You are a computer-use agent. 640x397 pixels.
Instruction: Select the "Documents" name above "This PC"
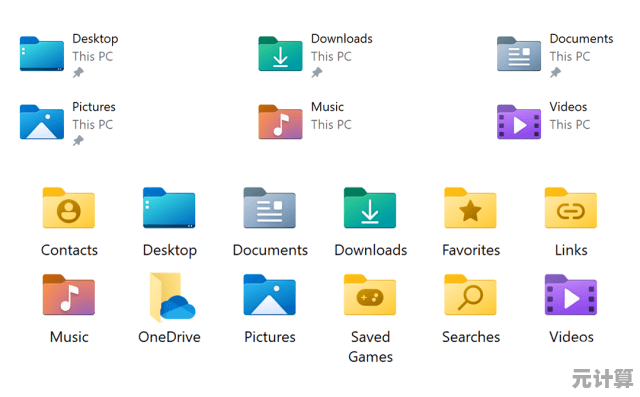click(x=581, y=38)
